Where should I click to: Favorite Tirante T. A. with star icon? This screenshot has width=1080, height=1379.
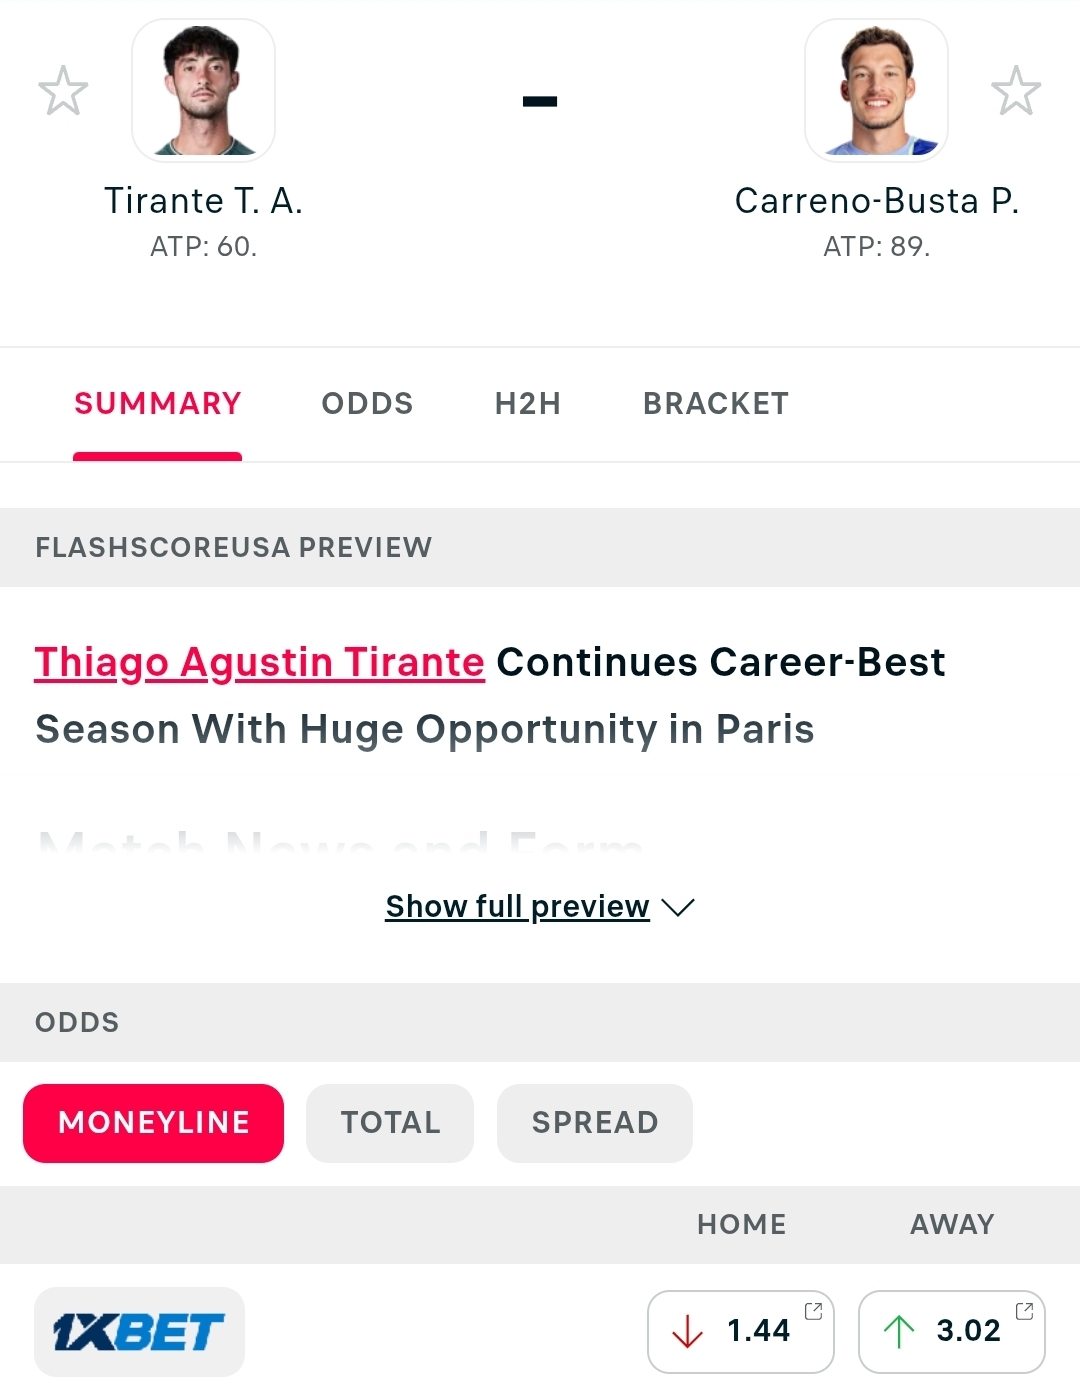tap(63, 91)
